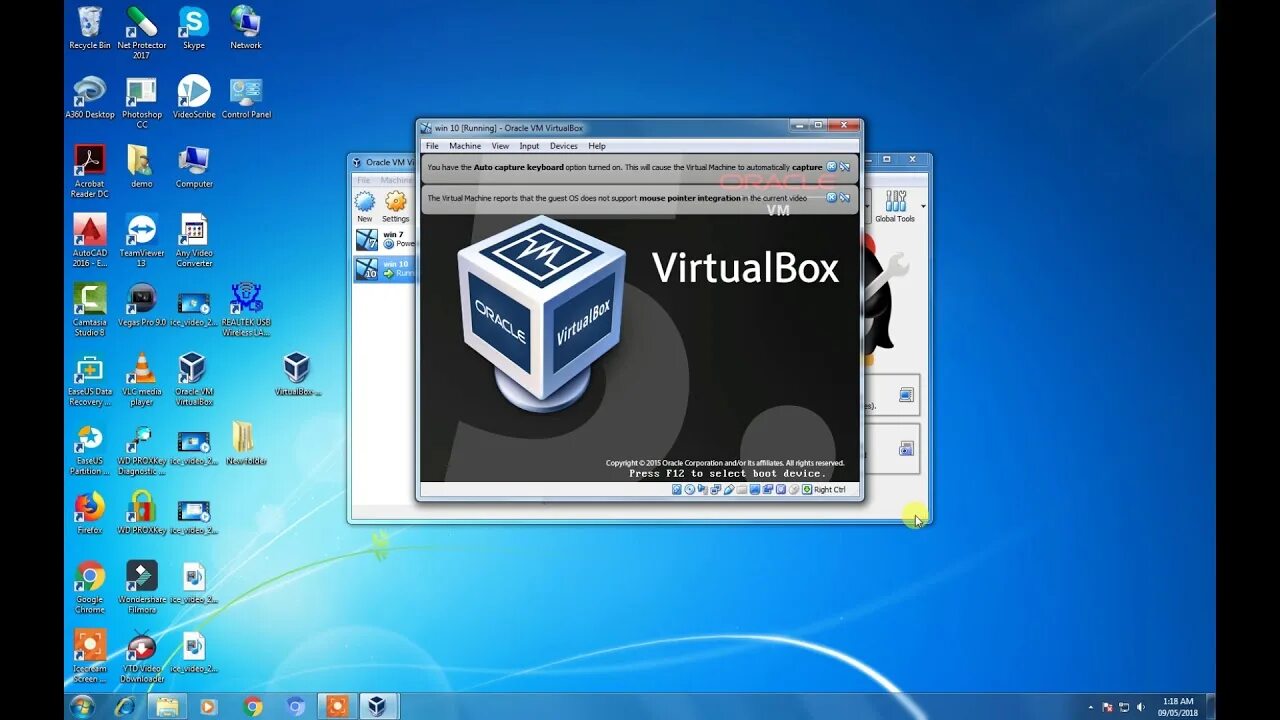Open the Machine menu of the win 10 VM window
This screenshot has width=1280, height=720.
tap(465, 146)
